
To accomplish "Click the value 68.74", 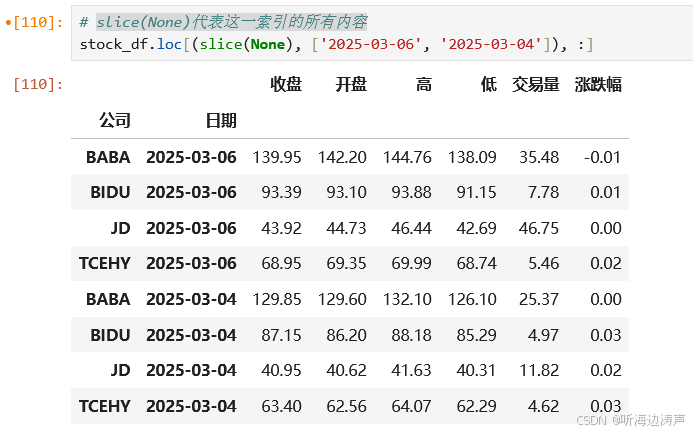I will pyautogui.click(x=476, y=263).
